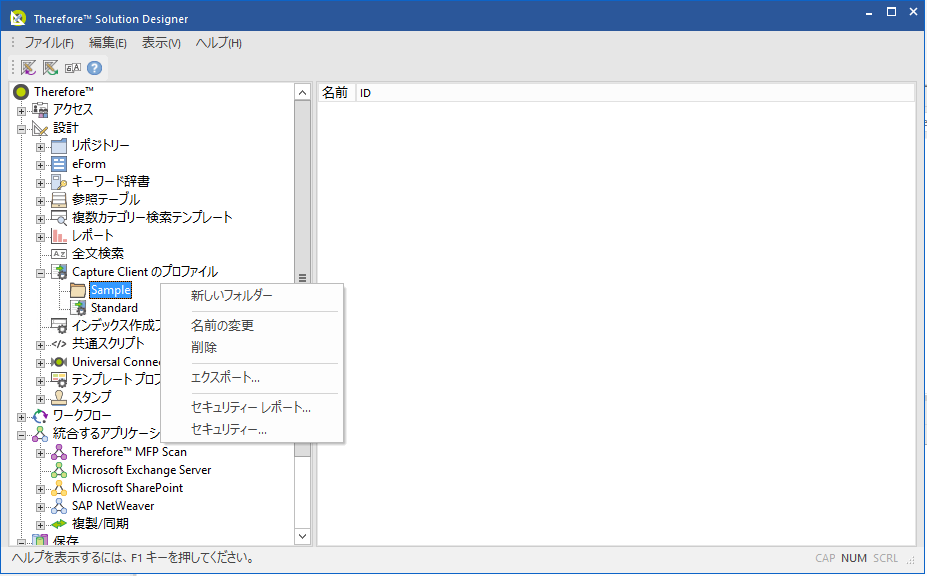927x576 pixels.
Task: Expand the 参照テーブル node
Action: click(40, 201)
